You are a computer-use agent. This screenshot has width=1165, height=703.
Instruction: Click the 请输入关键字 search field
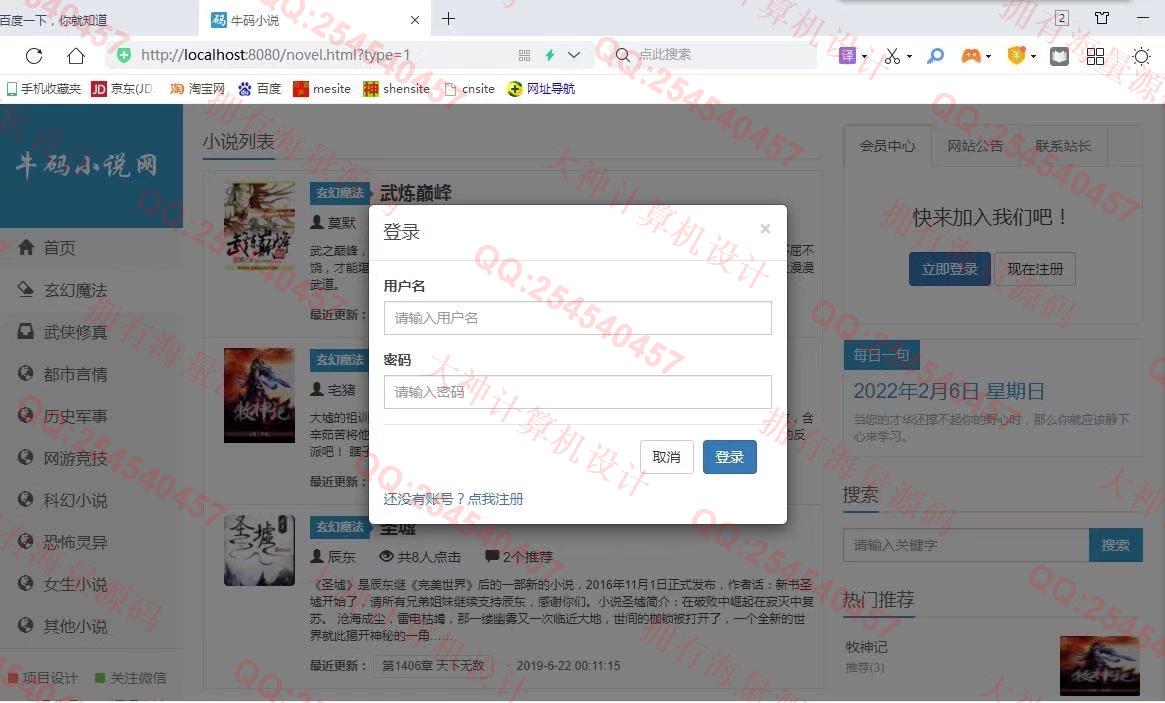pyautogui.click(x=966, y=545)
